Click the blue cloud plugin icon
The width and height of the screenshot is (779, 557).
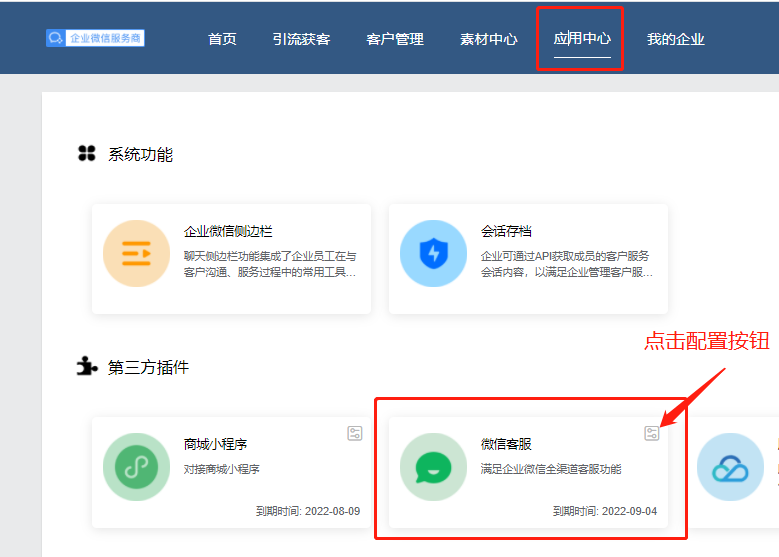(730, 467)
